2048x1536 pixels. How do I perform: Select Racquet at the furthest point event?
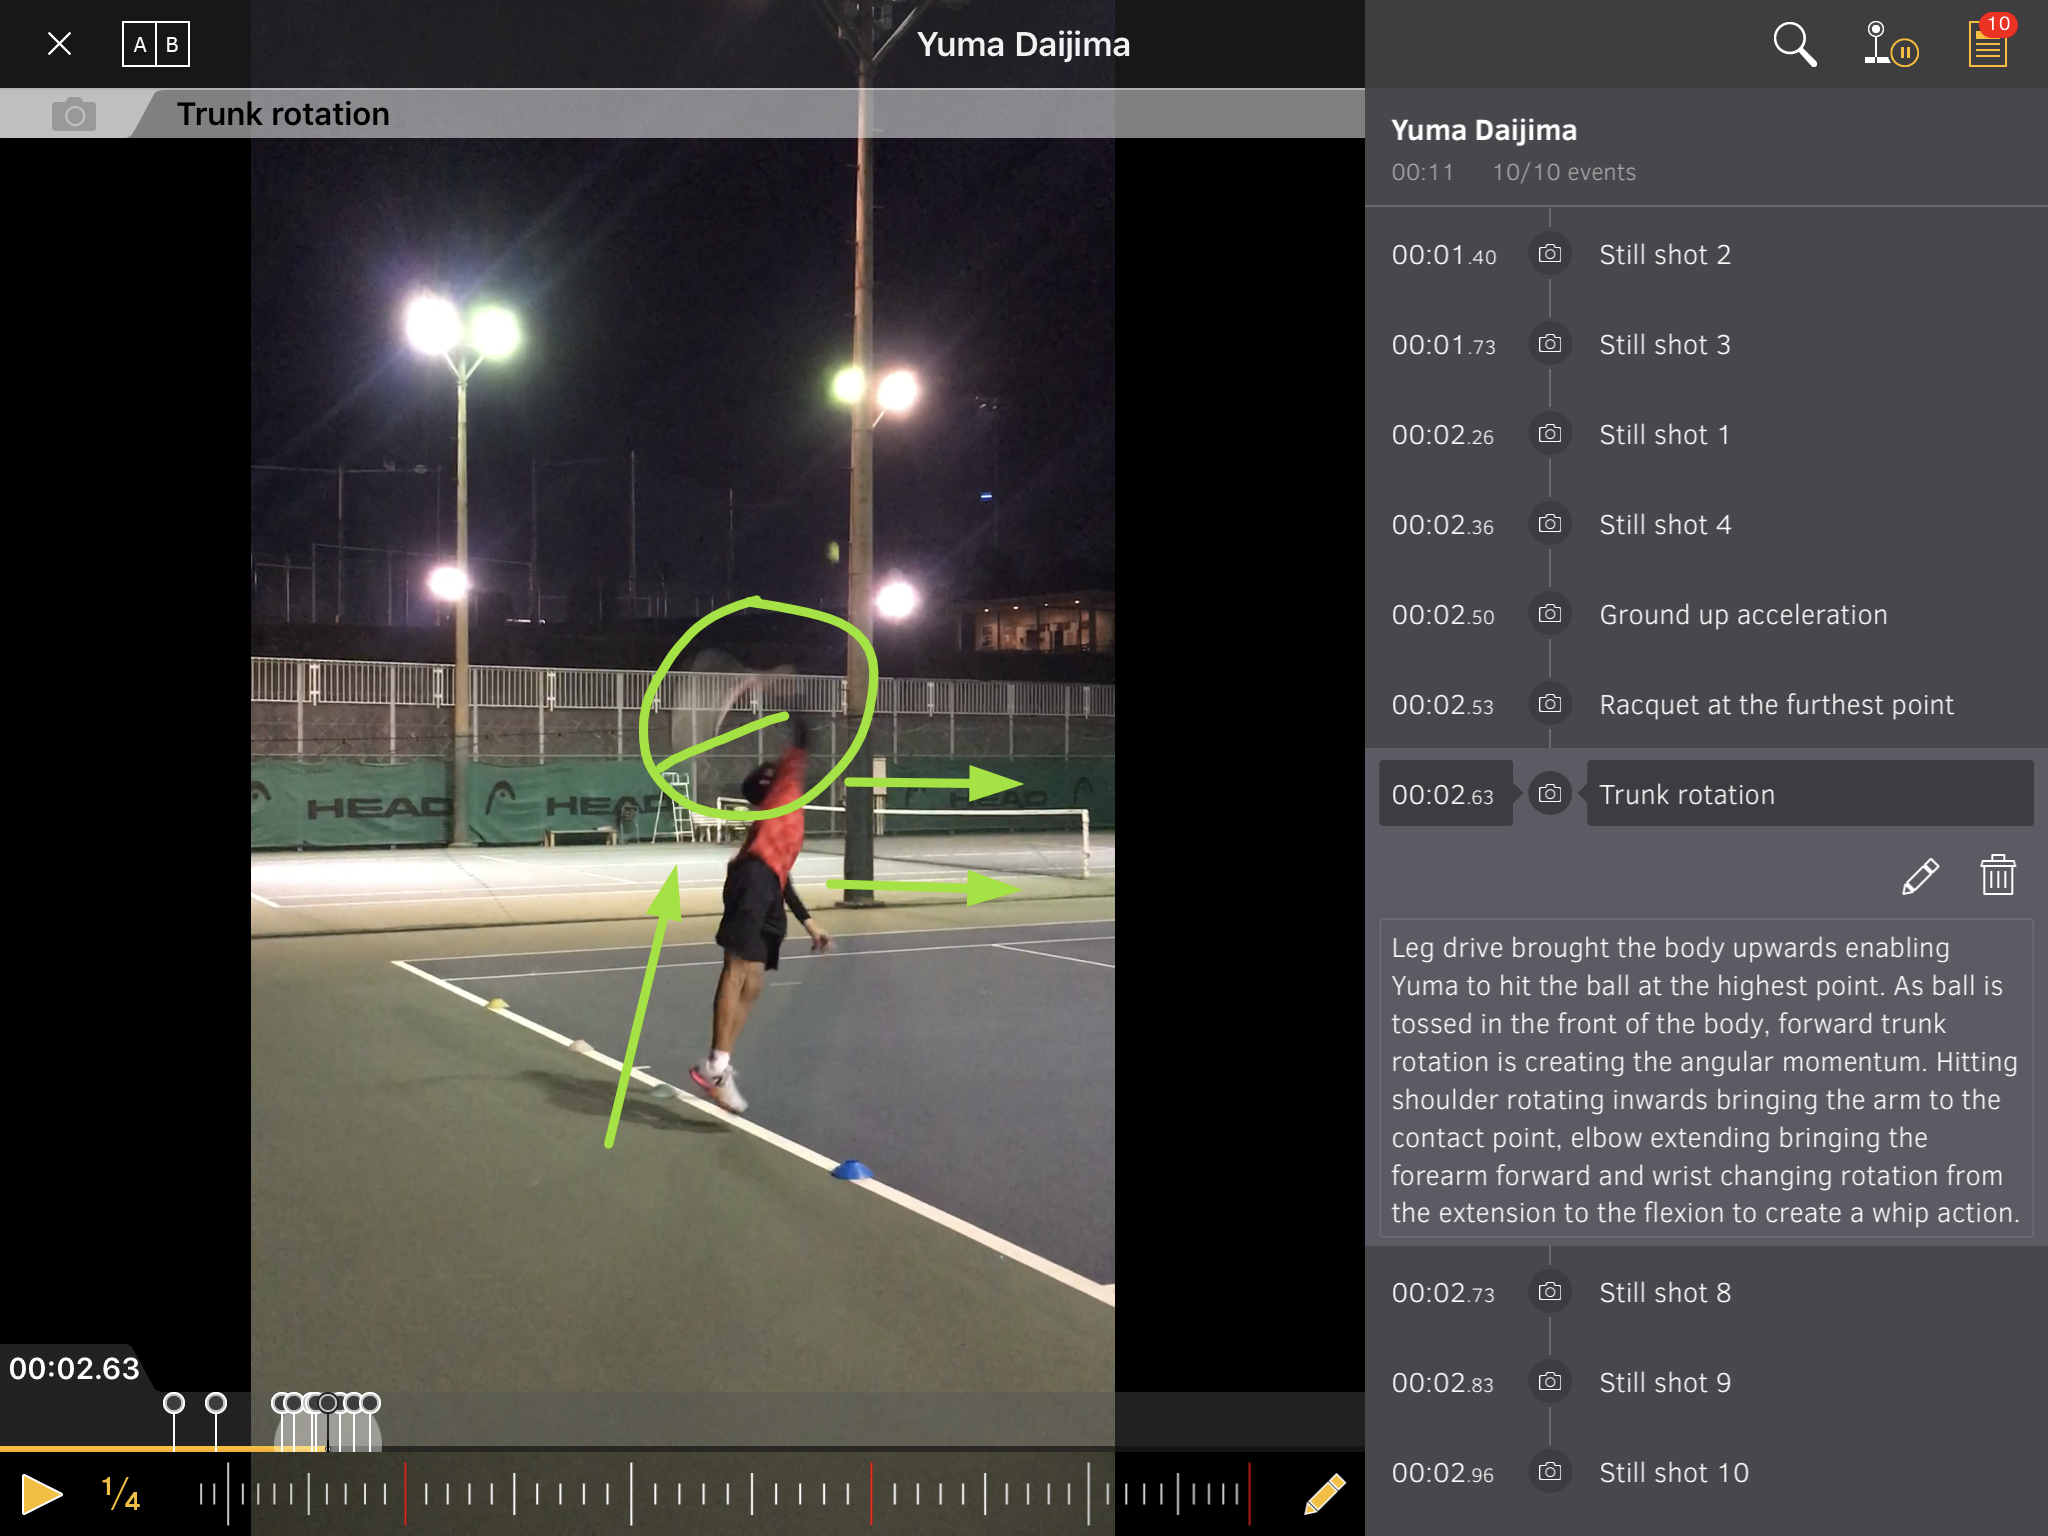[x=1775, y=705]
